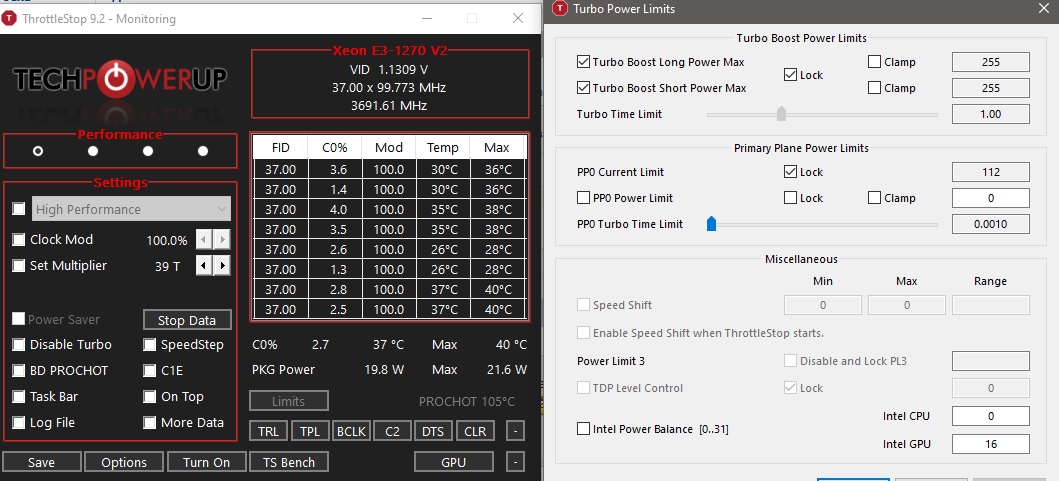
Task: Click the Stop Data button
Action: click(x=187, y=320)
